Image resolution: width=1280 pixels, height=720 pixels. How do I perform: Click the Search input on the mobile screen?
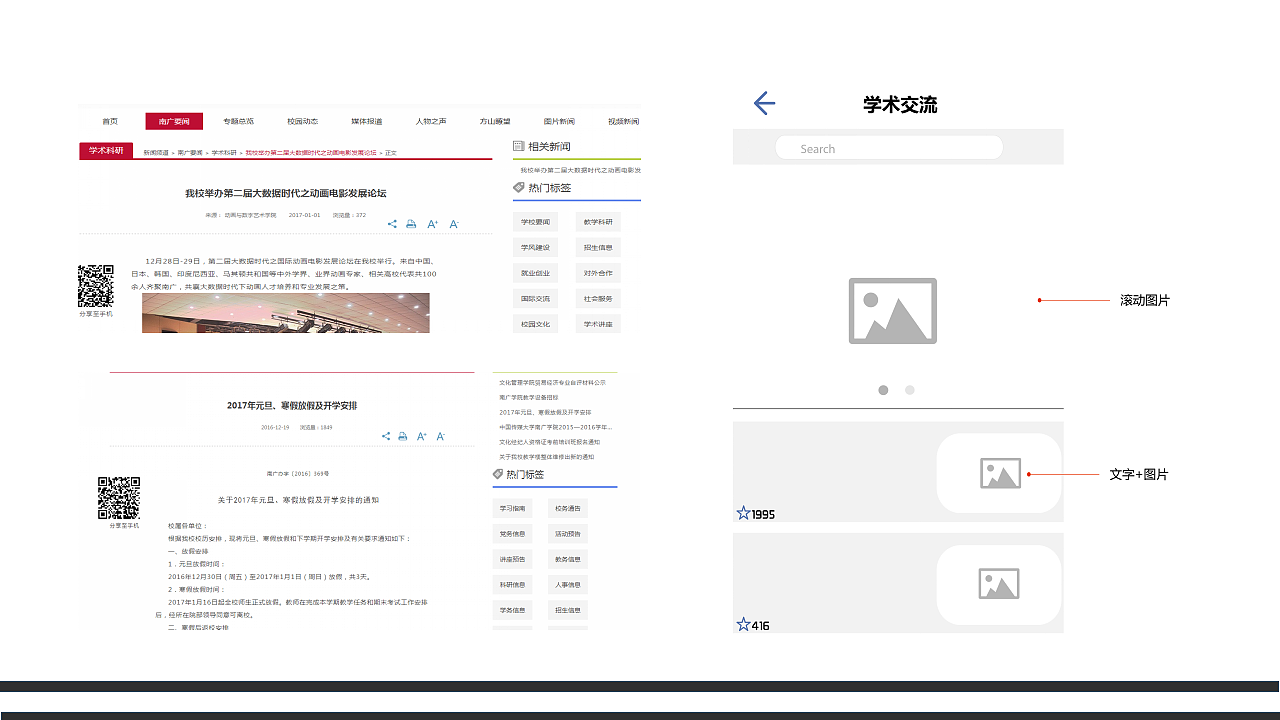[x=890, y=148]
